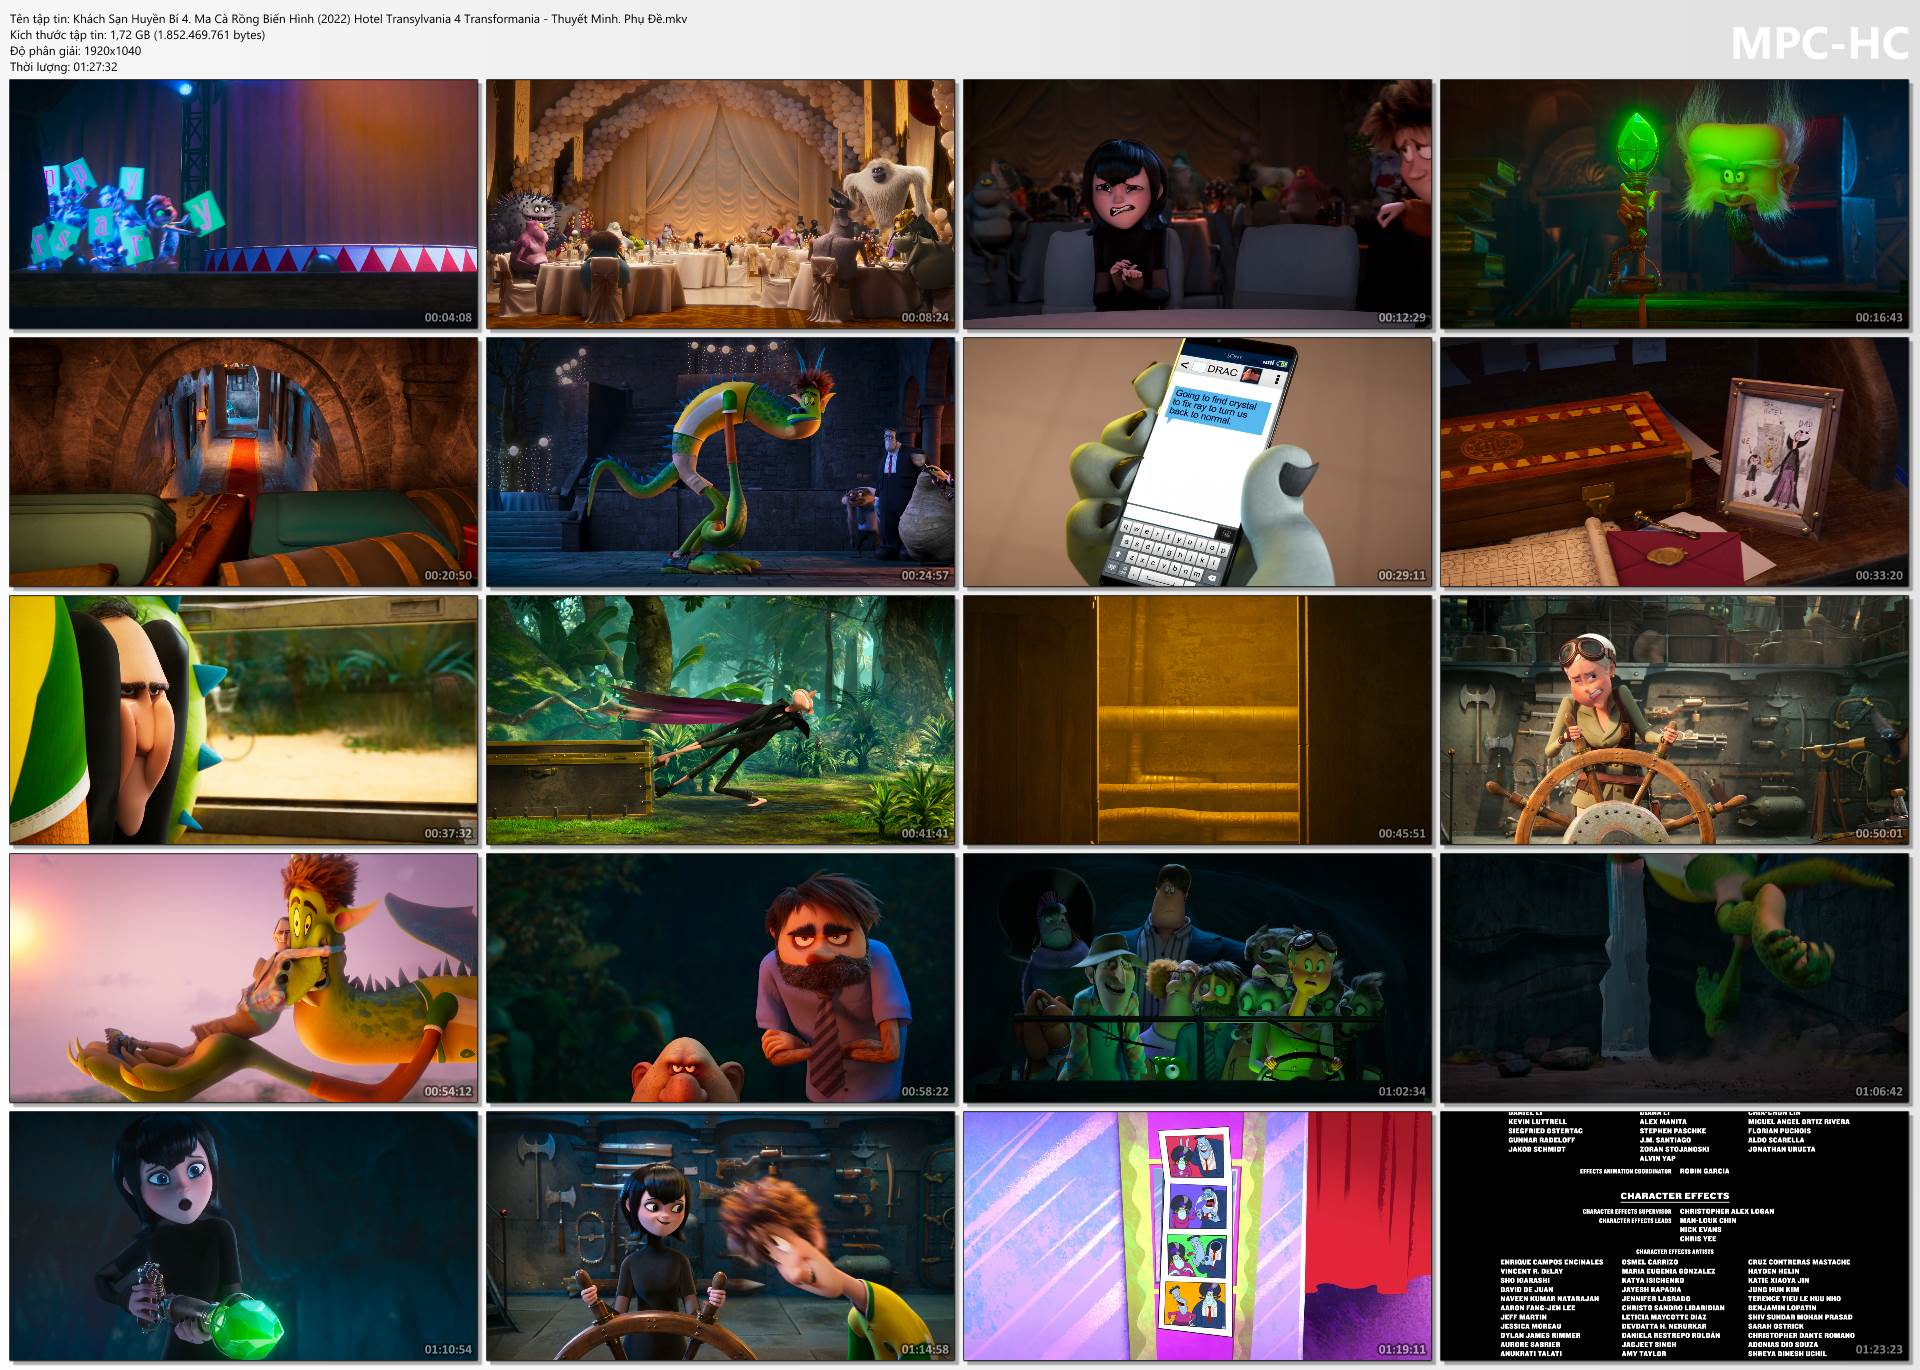Select the phone message thumbnail at 00:29:11
Image resolution: width=1920 pixels, height=1370 pixels.
[1198, 462]
